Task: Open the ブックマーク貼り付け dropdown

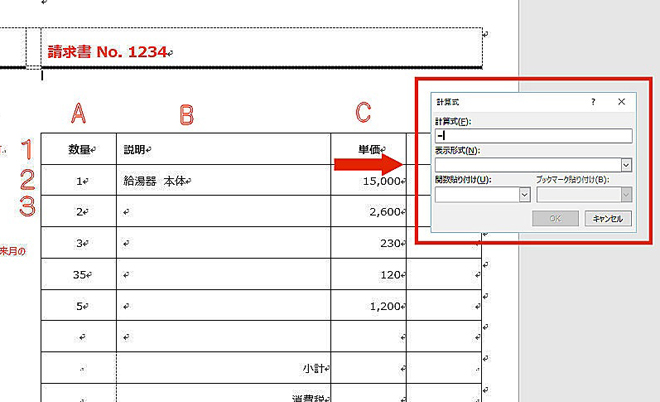Action: click(x=626, y=195)
